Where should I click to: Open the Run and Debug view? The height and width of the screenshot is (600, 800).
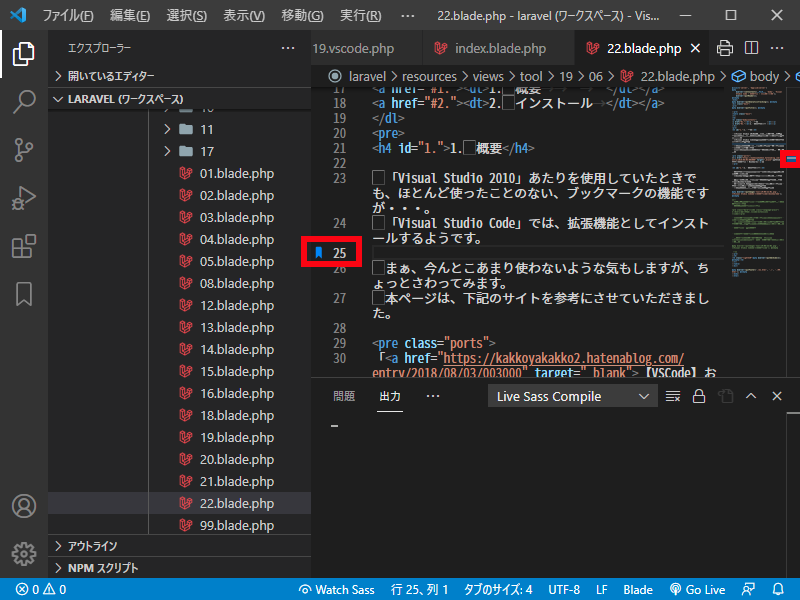pyautogui.click(x=23, y=198)
